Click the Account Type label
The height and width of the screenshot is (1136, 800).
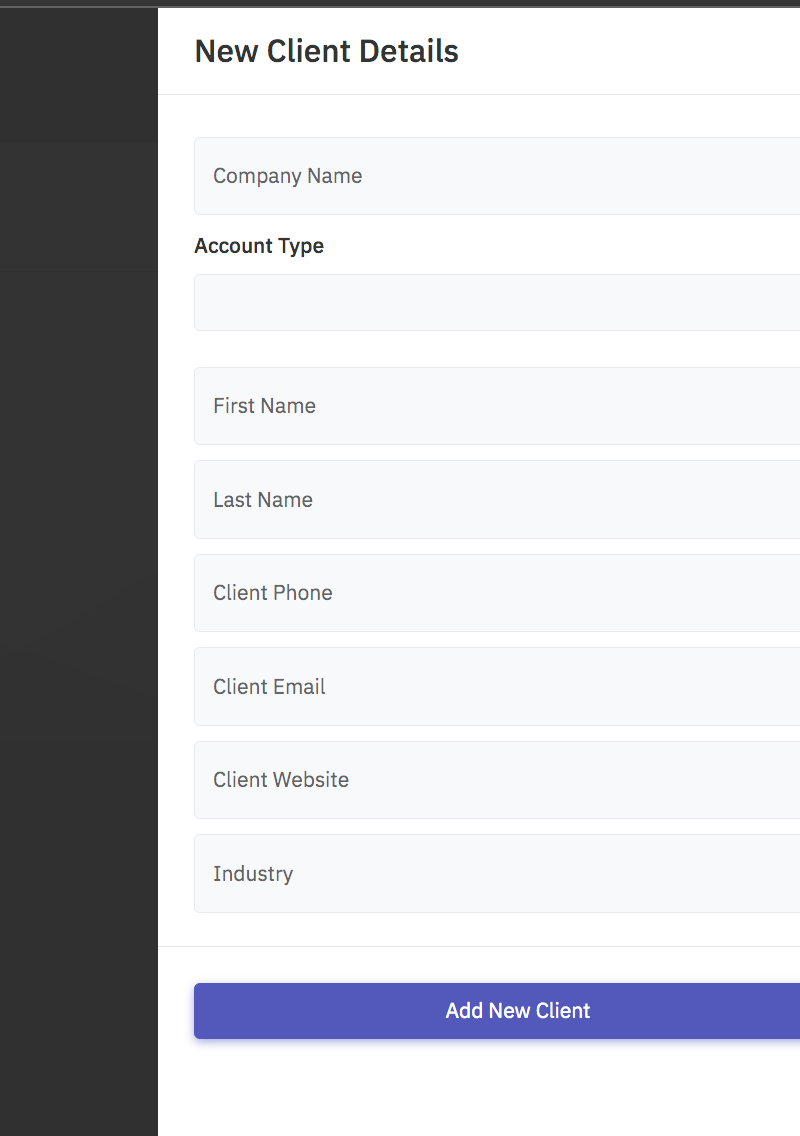click(259, 246)
